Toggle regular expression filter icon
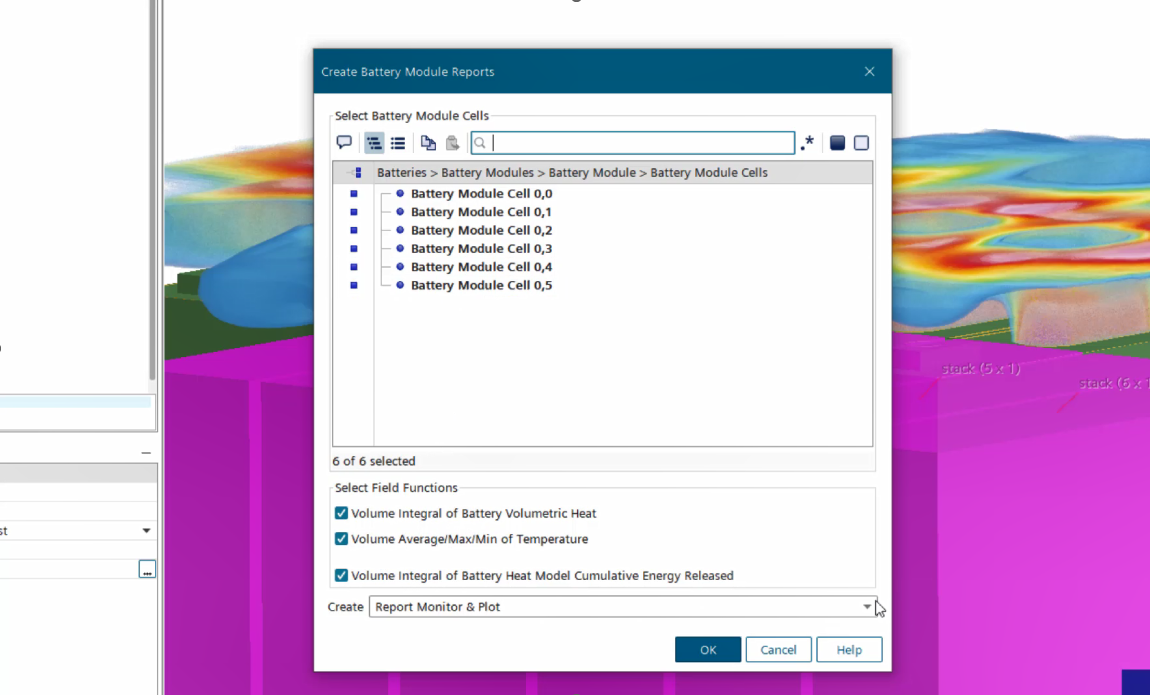Image resolution: width=1150 pixels, height=695 pixels. (807, 142)
